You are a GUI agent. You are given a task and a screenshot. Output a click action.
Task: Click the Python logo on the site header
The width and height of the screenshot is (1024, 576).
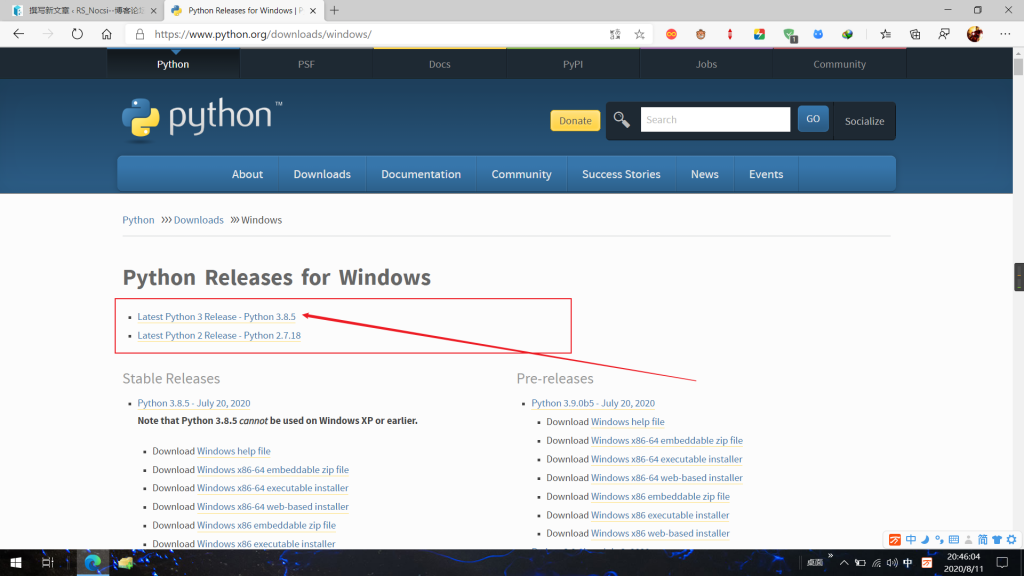(x=202, y=120)
